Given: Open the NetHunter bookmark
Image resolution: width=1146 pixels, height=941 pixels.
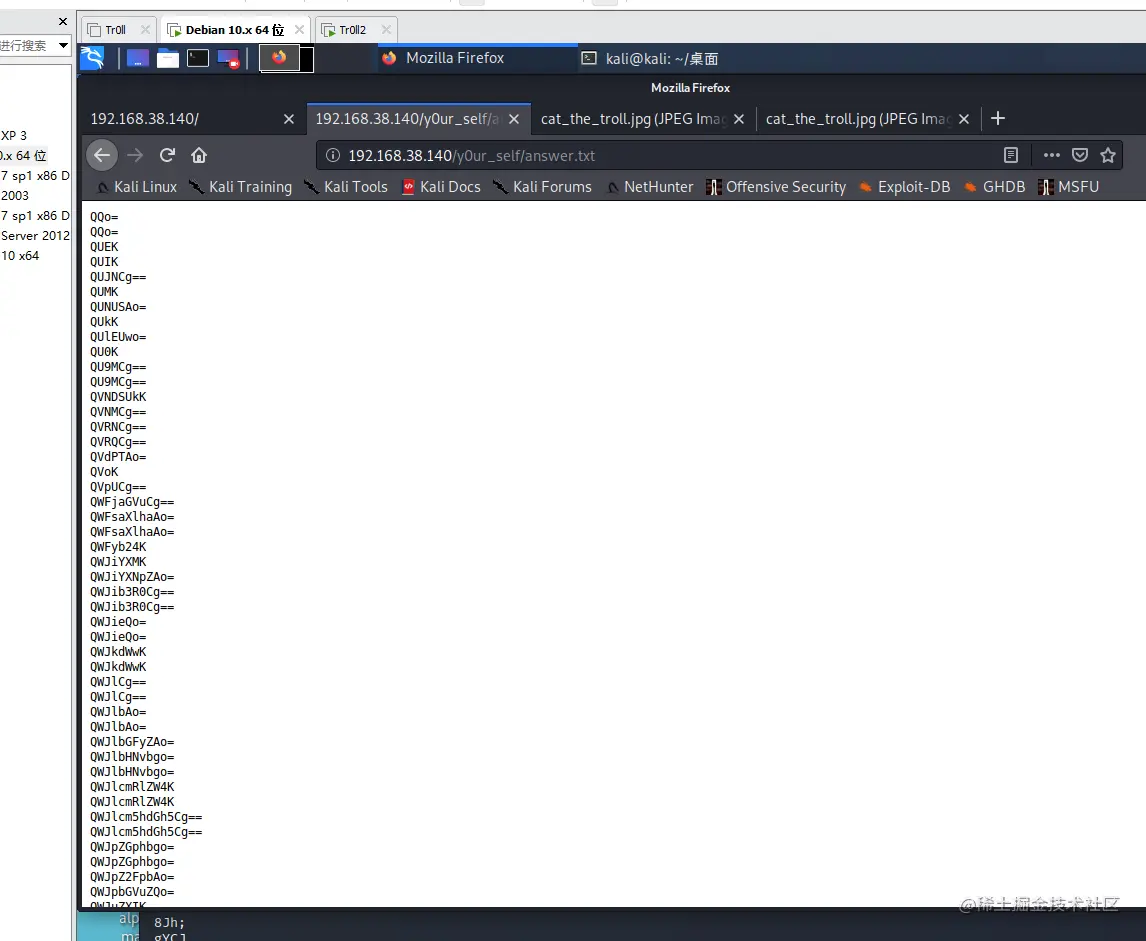Looking at the screenshot, I should (650, 187).
